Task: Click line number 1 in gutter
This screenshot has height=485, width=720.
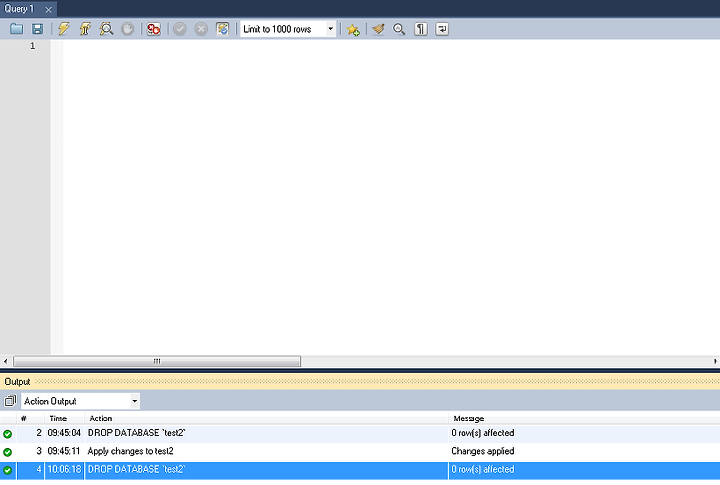Action: click(x=33, y=45)
